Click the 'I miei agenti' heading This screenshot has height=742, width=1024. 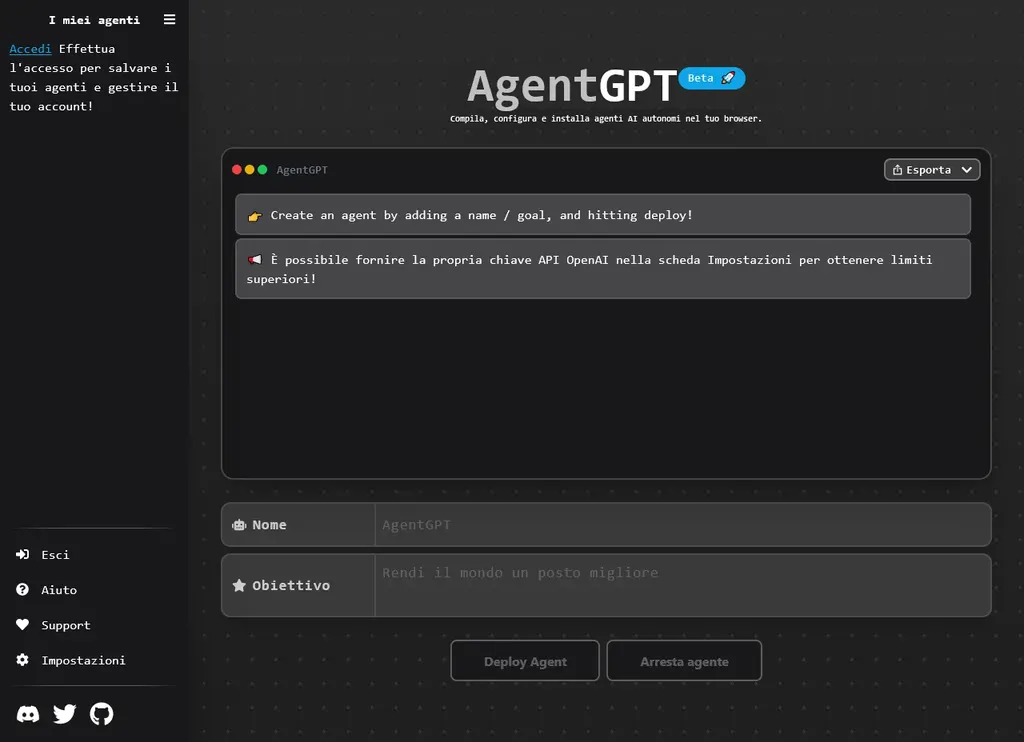[94, 20]
